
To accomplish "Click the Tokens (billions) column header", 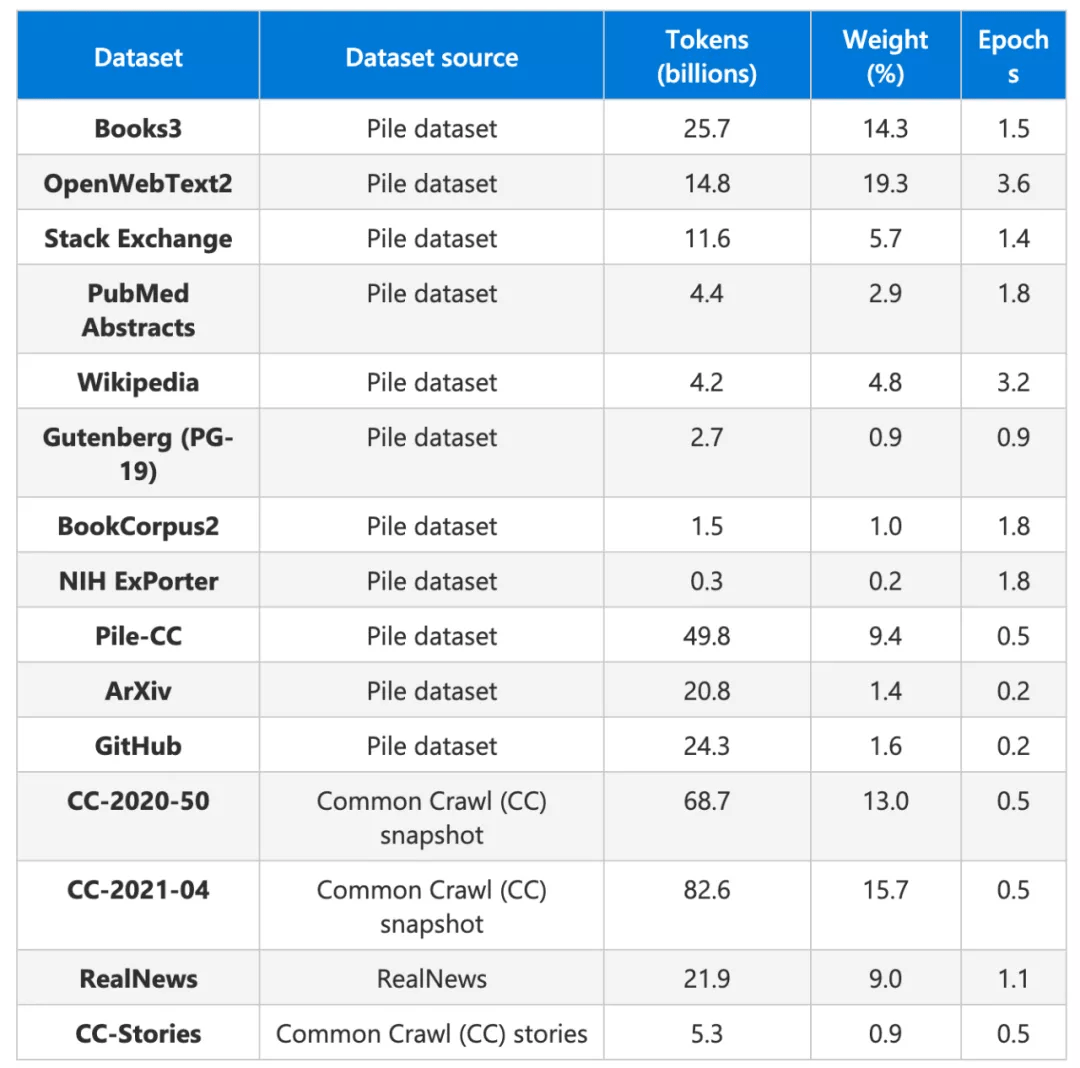I will coord(706,57).
